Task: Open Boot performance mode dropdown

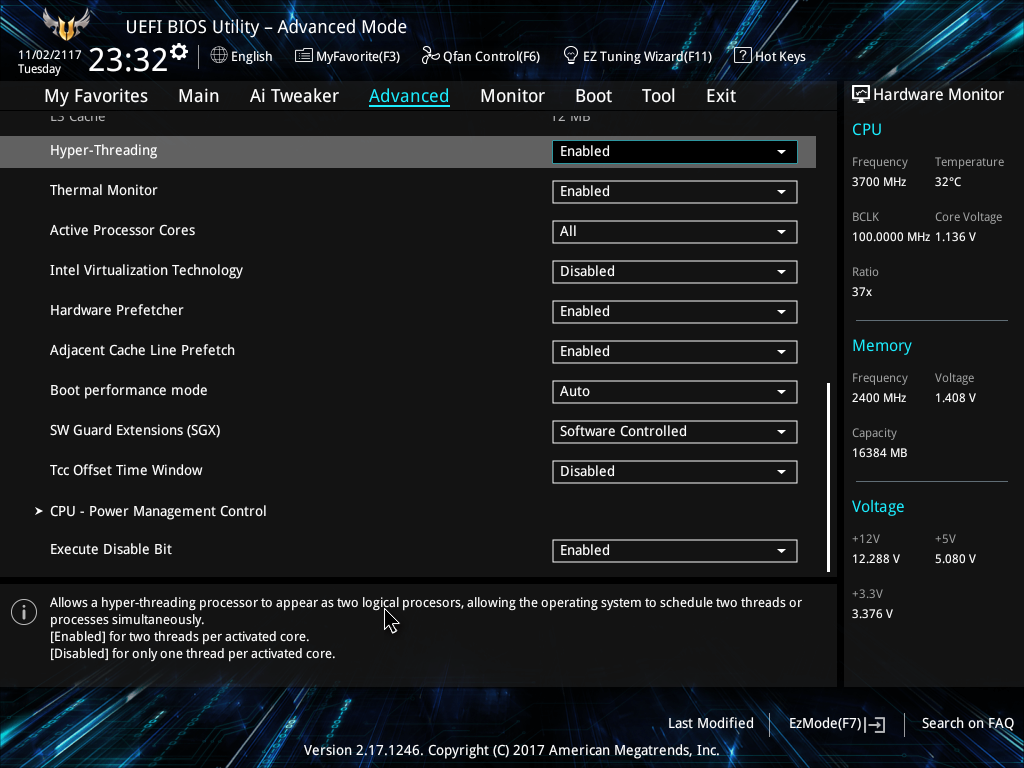Action: (x=675, y=391)
